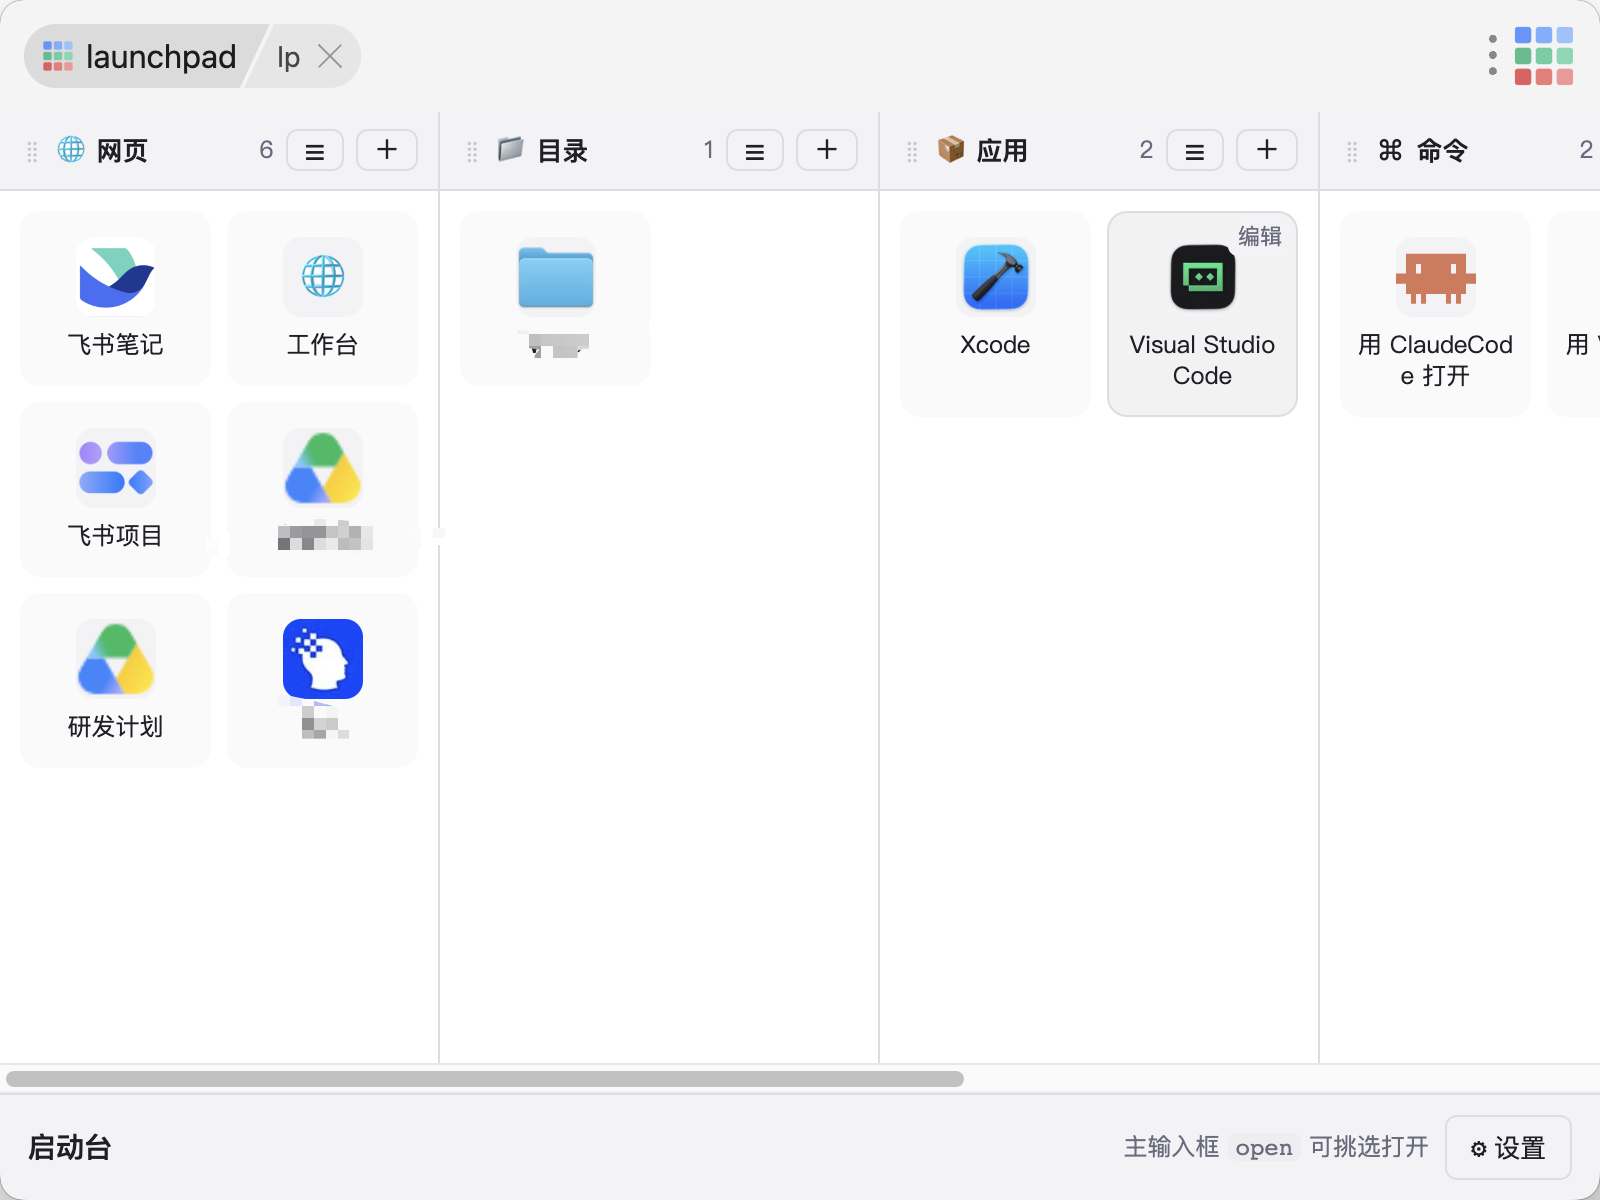This screenshot has height=1200, width=1600.
Task: Open the 应用 column list menu
Action: 1195,150
